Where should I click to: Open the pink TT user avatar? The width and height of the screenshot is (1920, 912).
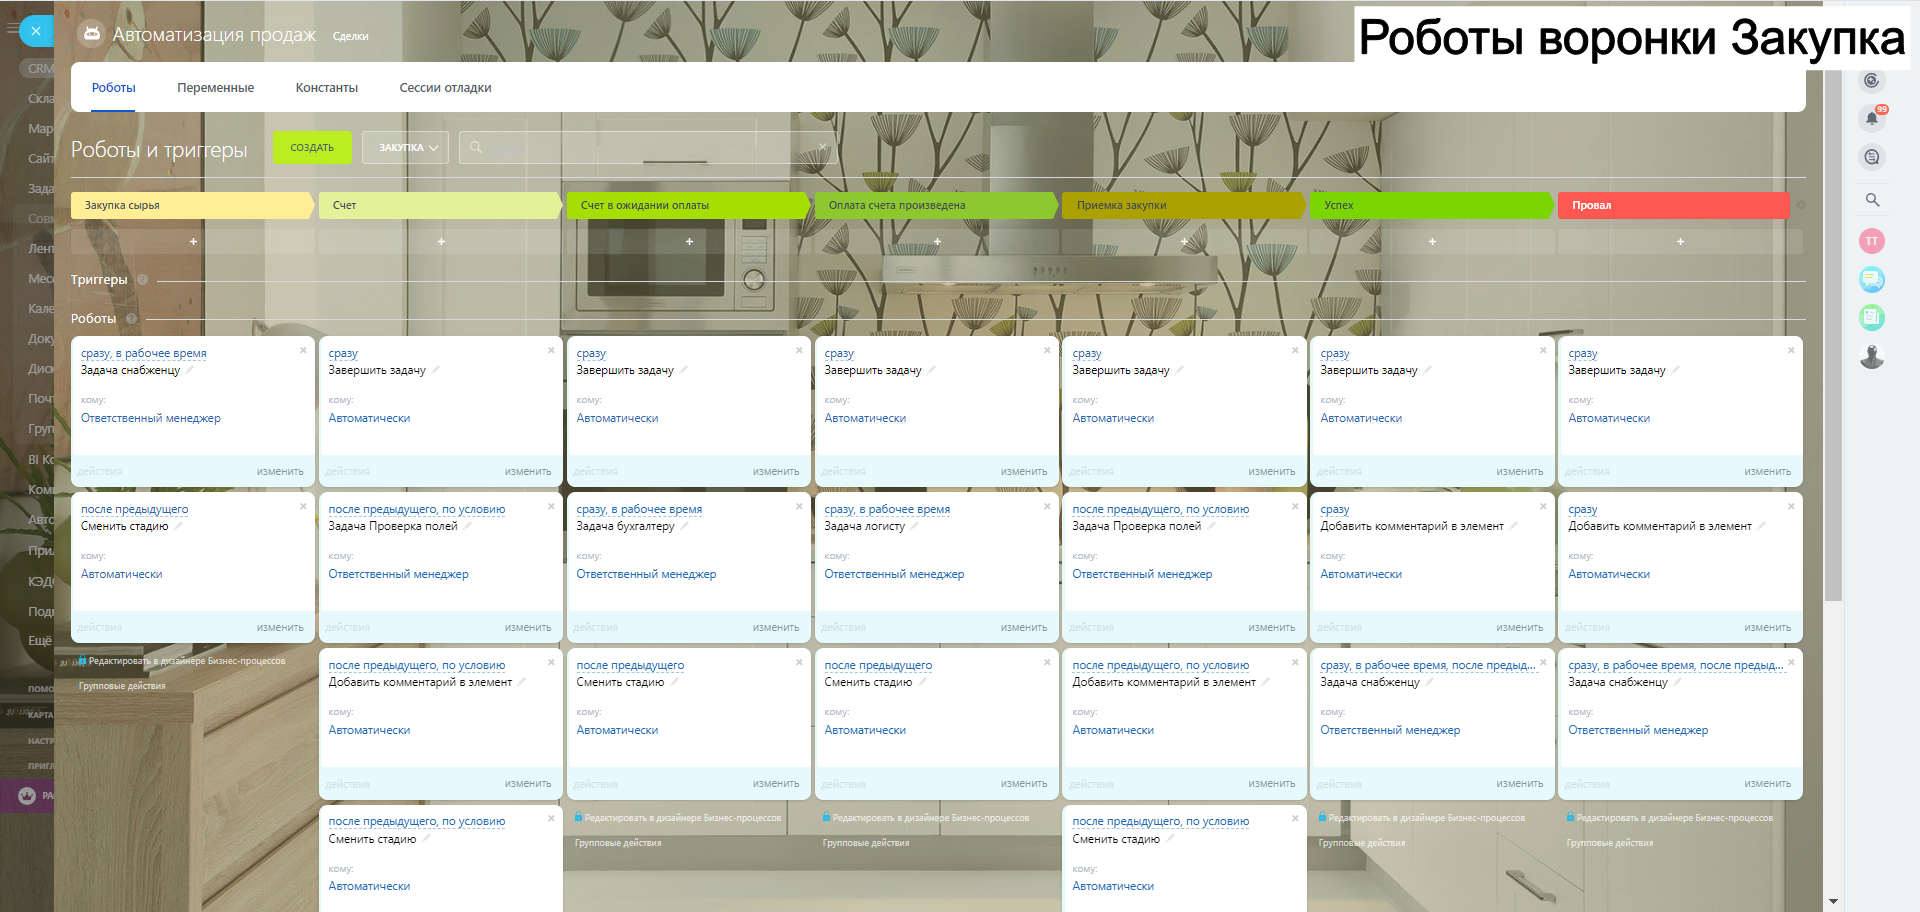[x=1872, y=241]
